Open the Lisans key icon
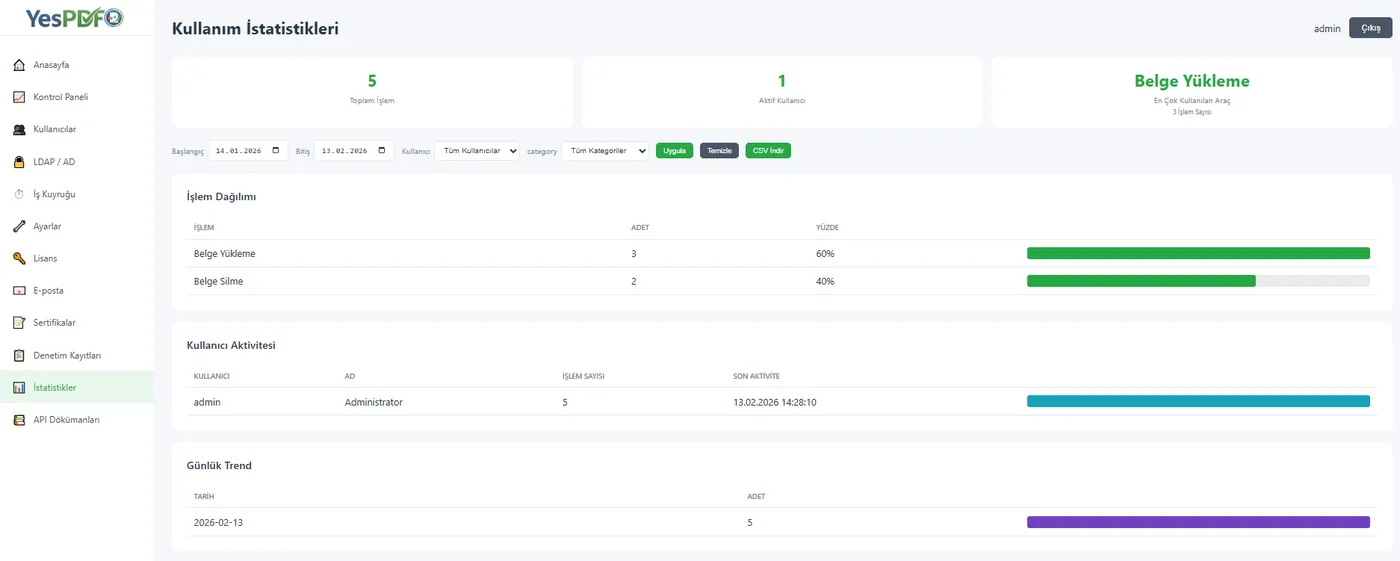The image size is (1400, 561). pos(19,258)
